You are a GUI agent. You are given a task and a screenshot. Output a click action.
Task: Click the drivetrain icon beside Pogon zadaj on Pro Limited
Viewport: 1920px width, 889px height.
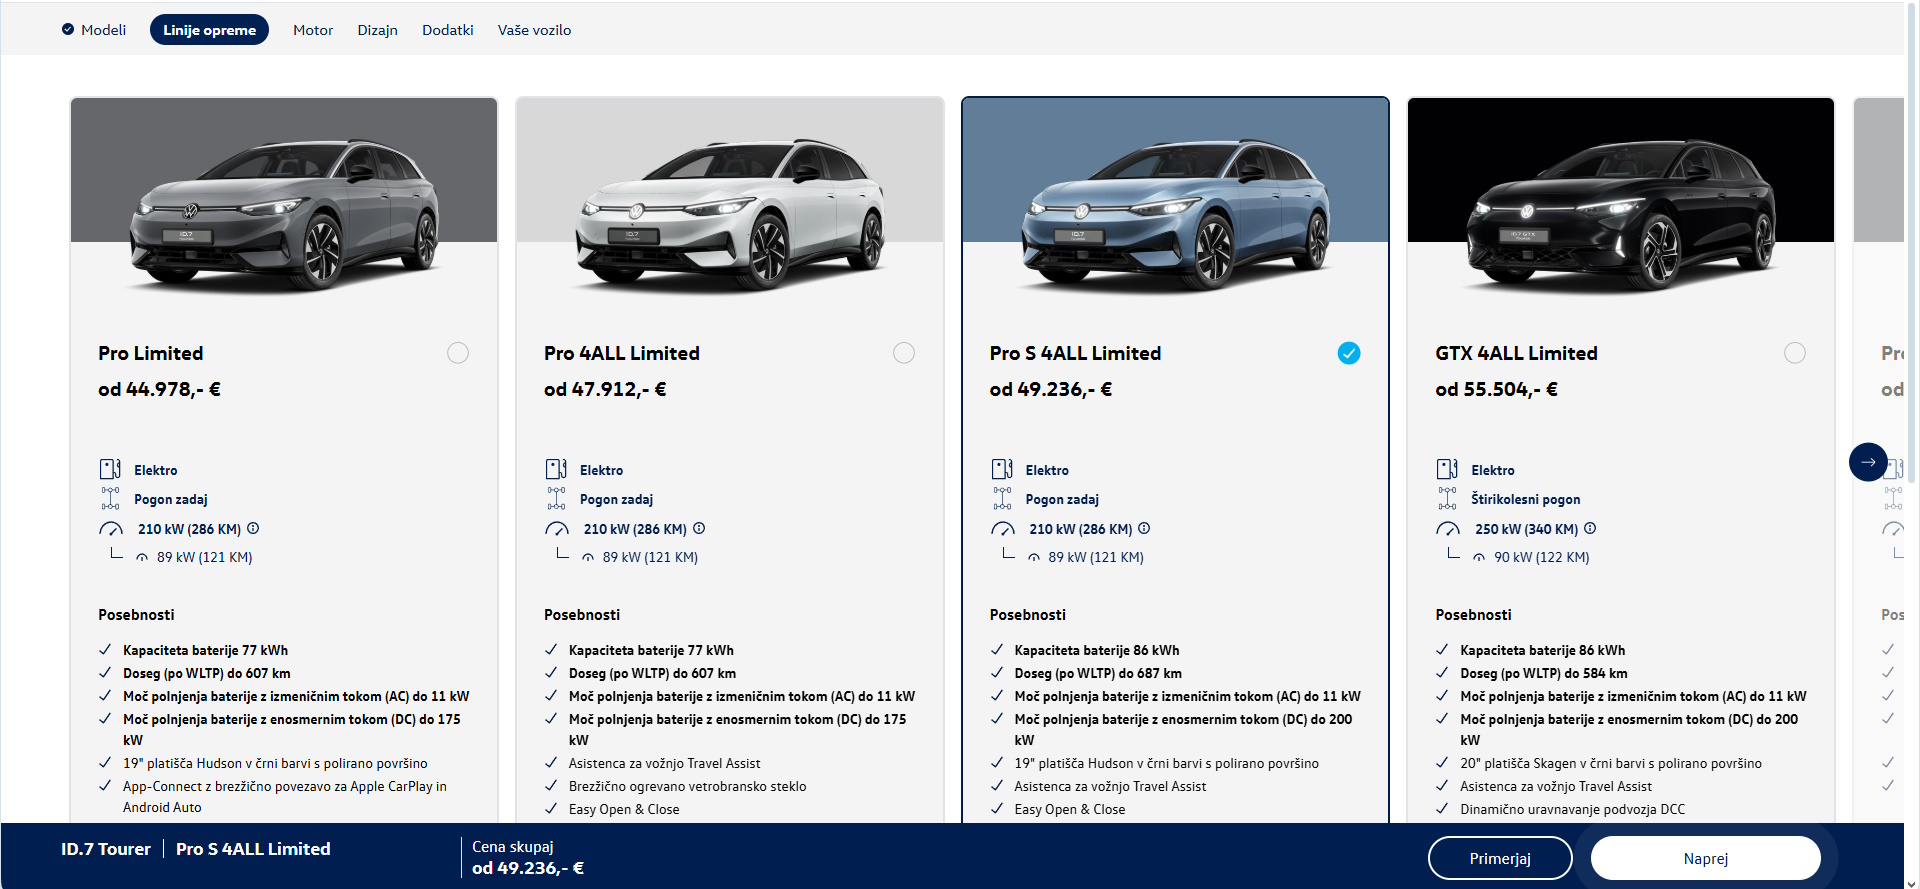point(110,498)
